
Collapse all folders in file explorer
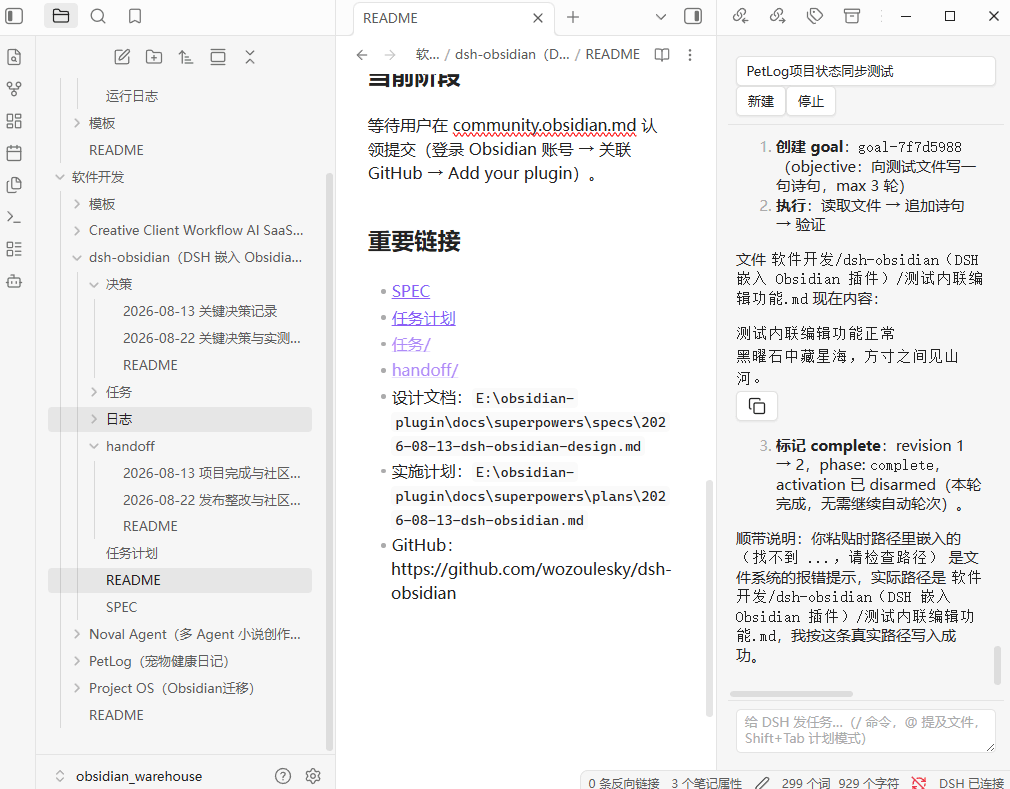(x=250, y=57)
